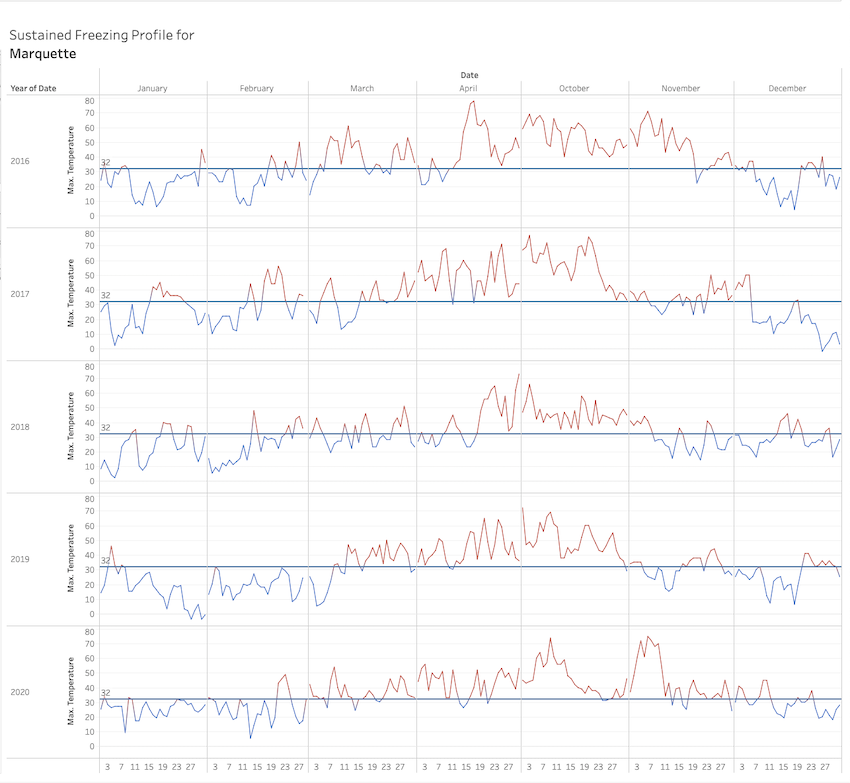
Task: Click the April 2016 temperature peak near 78
Action: pos(474,101)
